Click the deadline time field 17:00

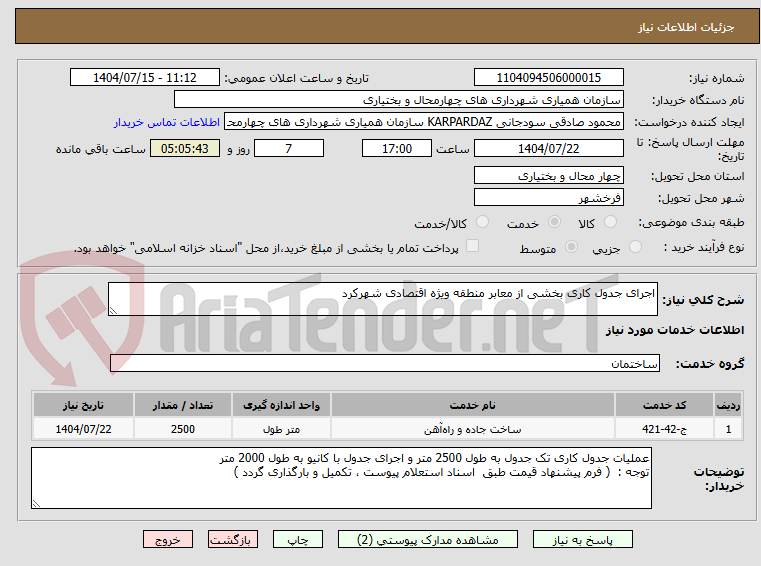pos(397,149)
